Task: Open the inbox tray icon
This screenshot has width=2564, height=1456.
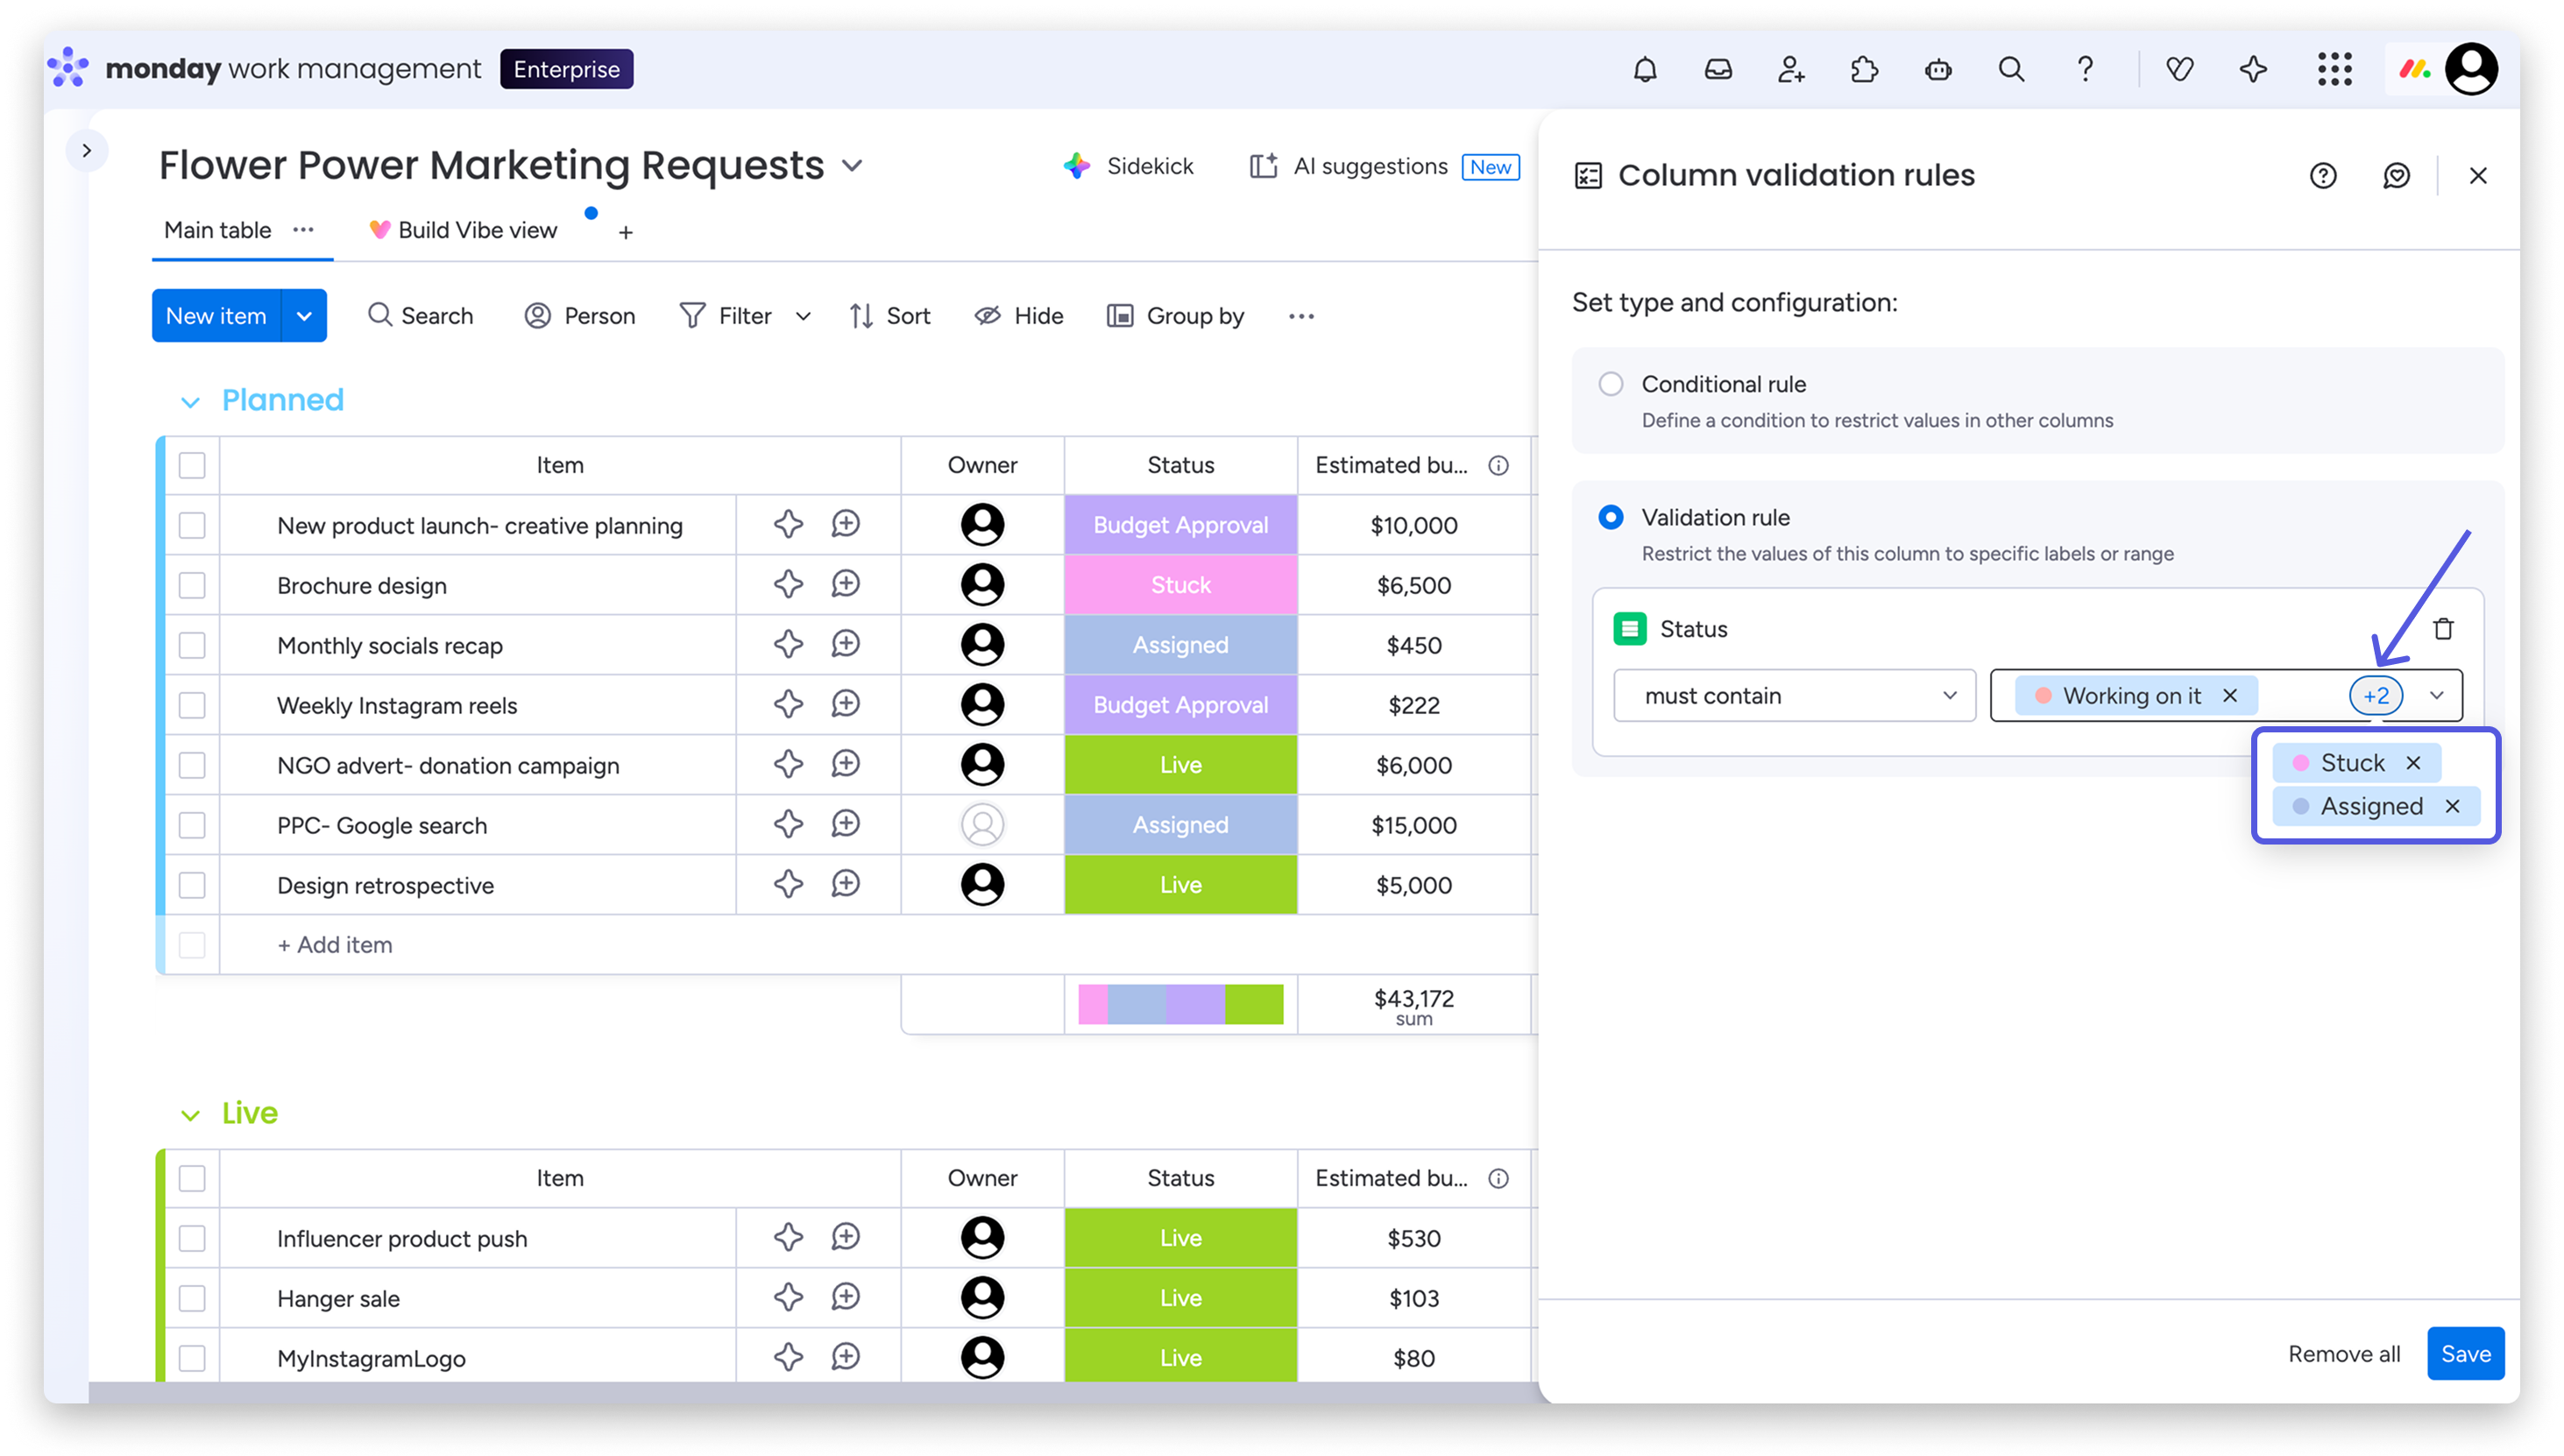Action: coord(1718,69)
